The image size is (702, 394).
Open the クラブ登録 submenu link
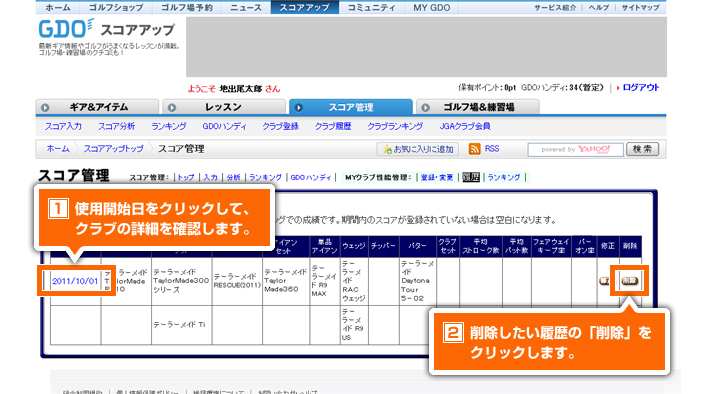click(x=280, y=126)
